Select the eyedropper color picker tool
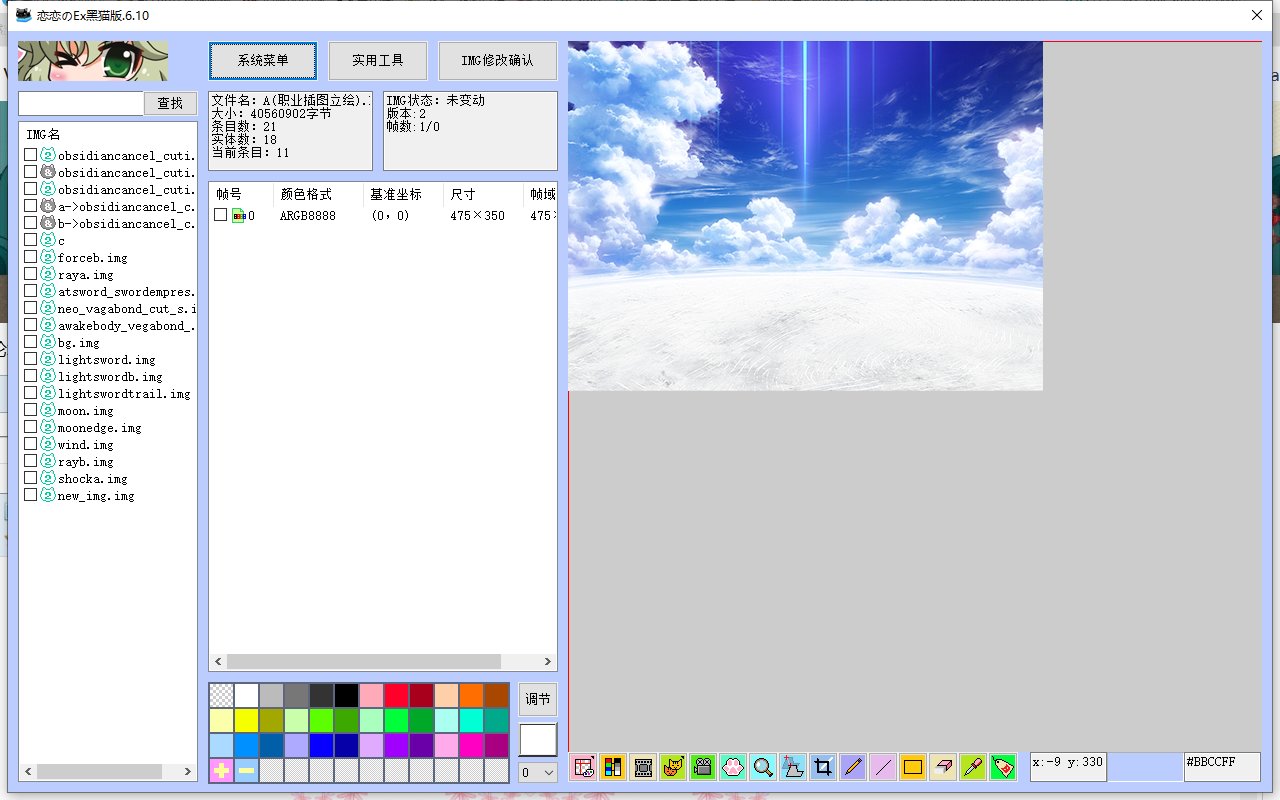1280x800 pixels. tap(972, 767)
